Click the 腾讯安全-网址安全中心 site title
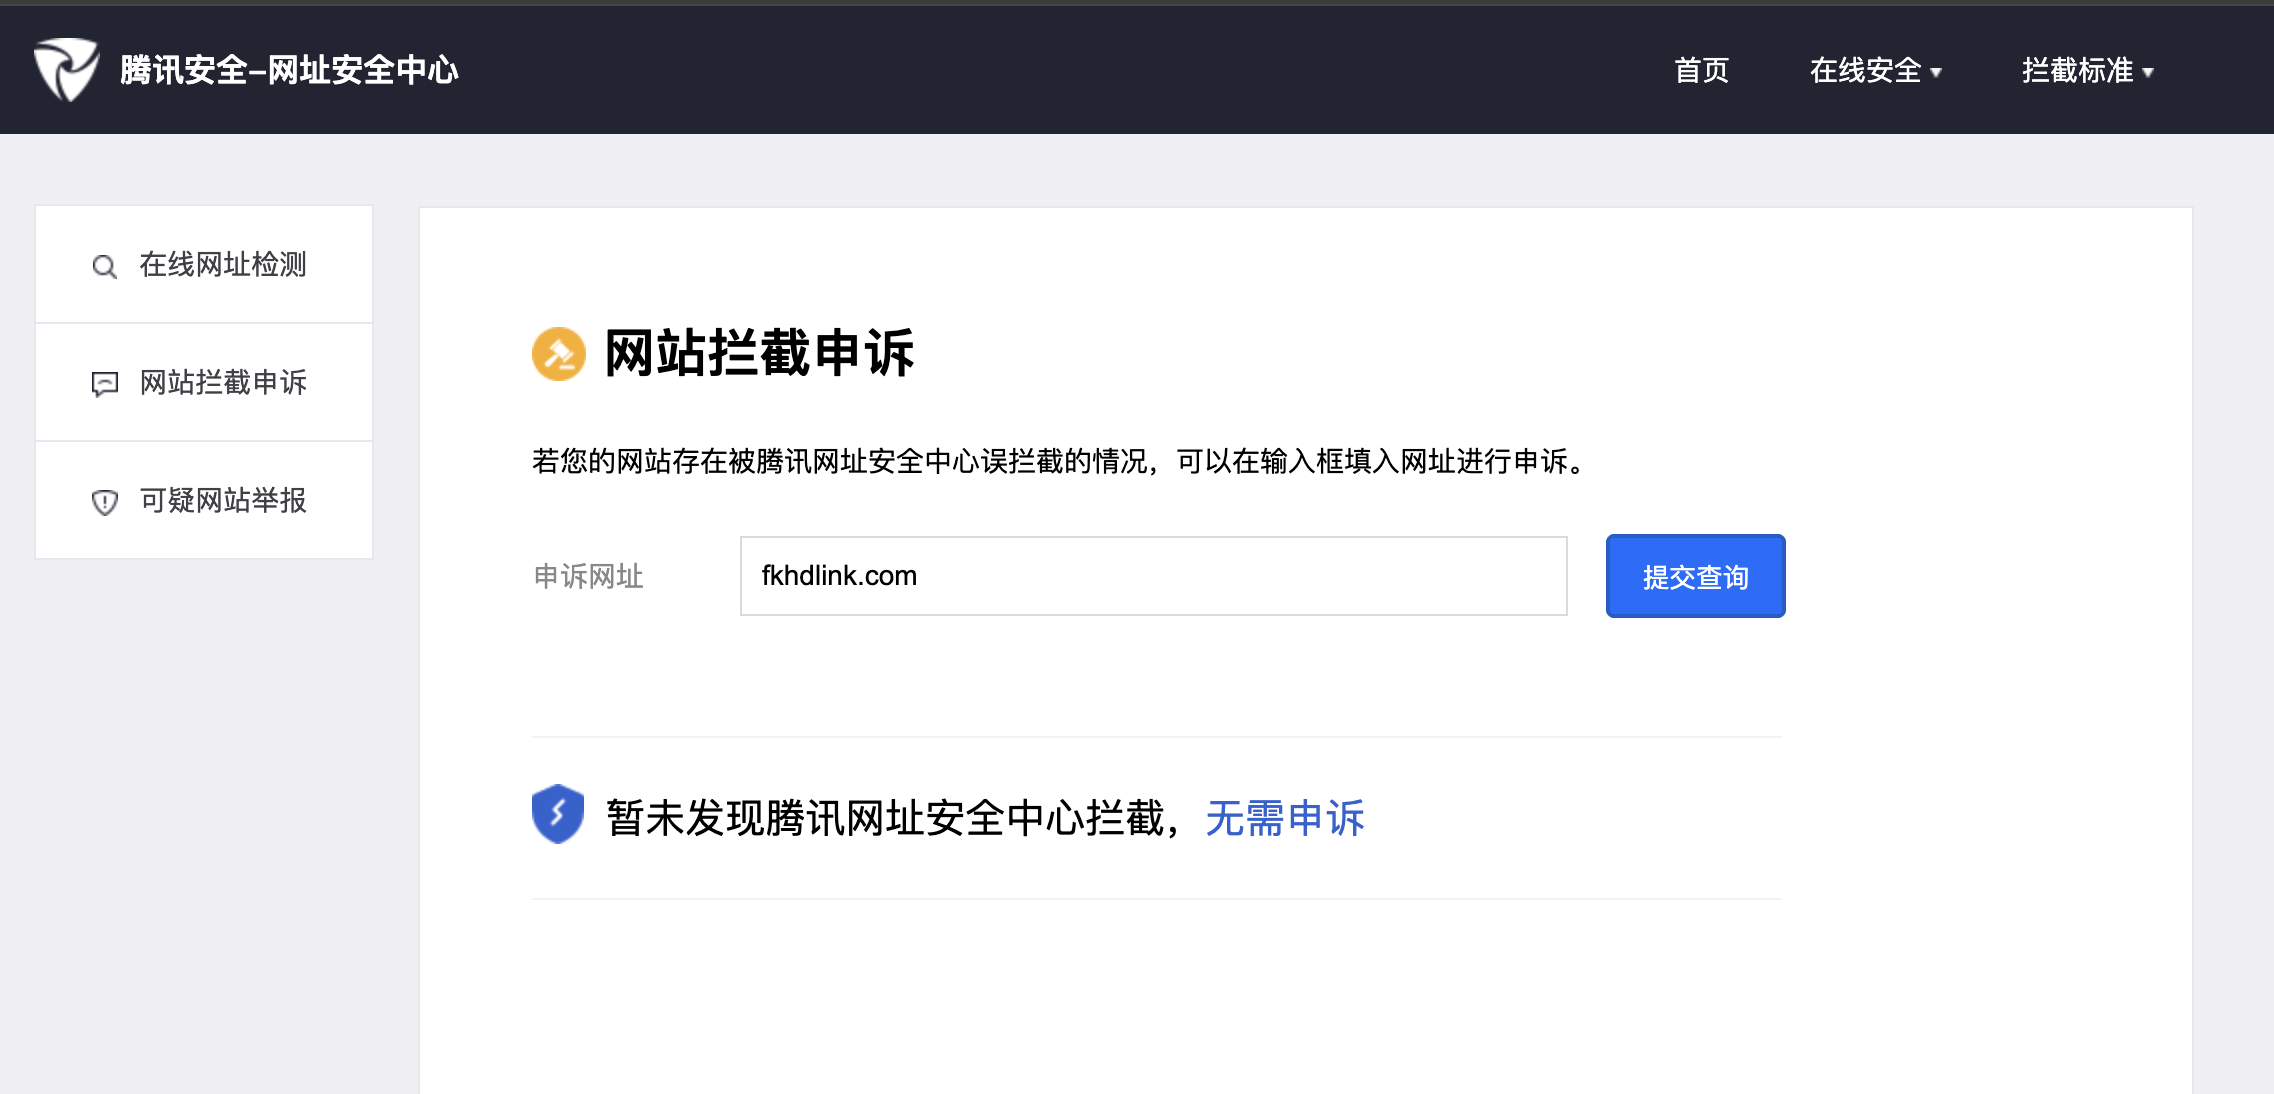Image resolution: width=2274 pixels, height=1094 pixels. [x=289, y=70]
